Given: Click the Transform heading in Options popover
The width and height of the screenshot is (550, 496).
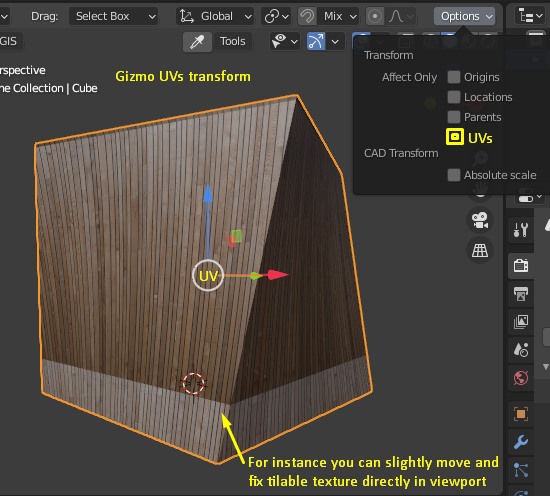Looking at the screenshot, I should pyautogui.click(x=389, y=55).
